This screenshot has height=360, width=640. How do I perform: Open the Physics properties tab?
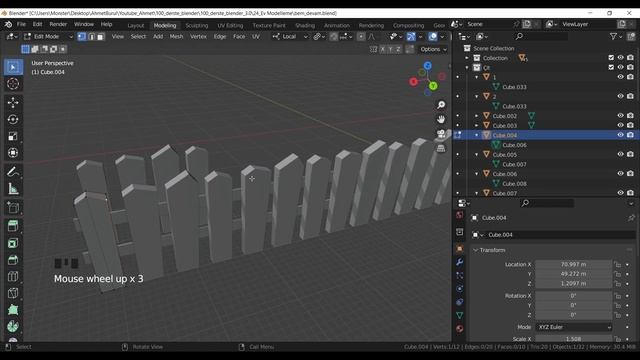pyautogui.click(x=460, y=289)
